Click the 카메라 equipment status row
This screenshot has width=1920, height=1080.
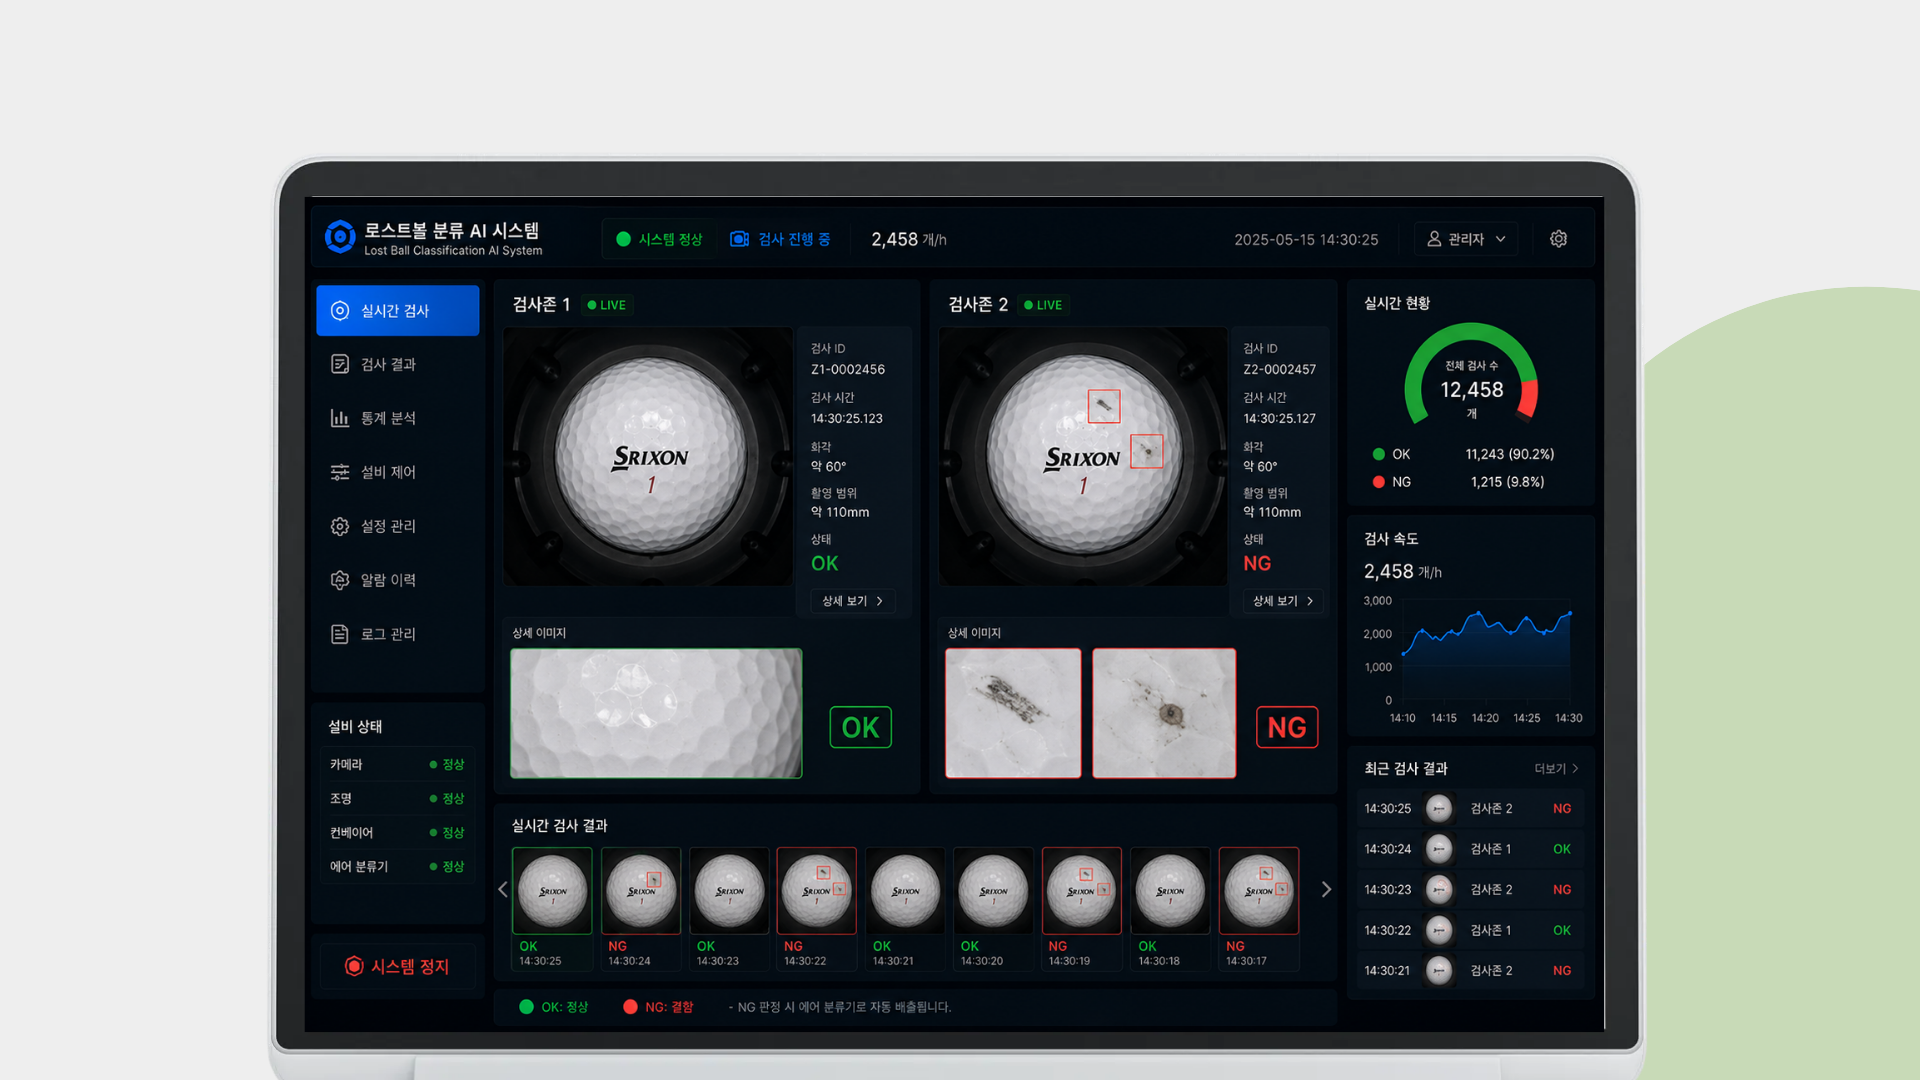398,764
